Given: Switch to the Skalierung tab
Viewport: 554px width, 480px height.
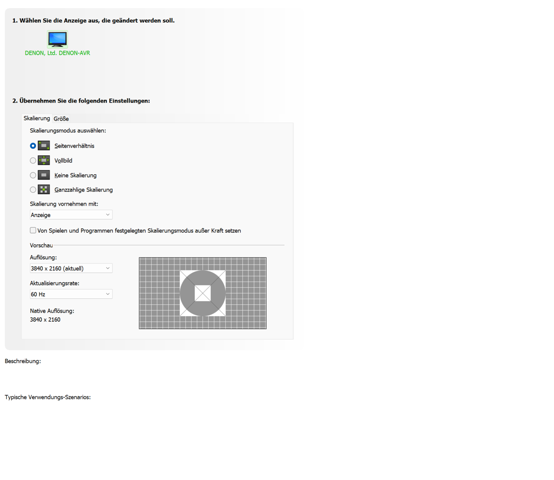Looking at the screenshot, I should coord(37,118).
